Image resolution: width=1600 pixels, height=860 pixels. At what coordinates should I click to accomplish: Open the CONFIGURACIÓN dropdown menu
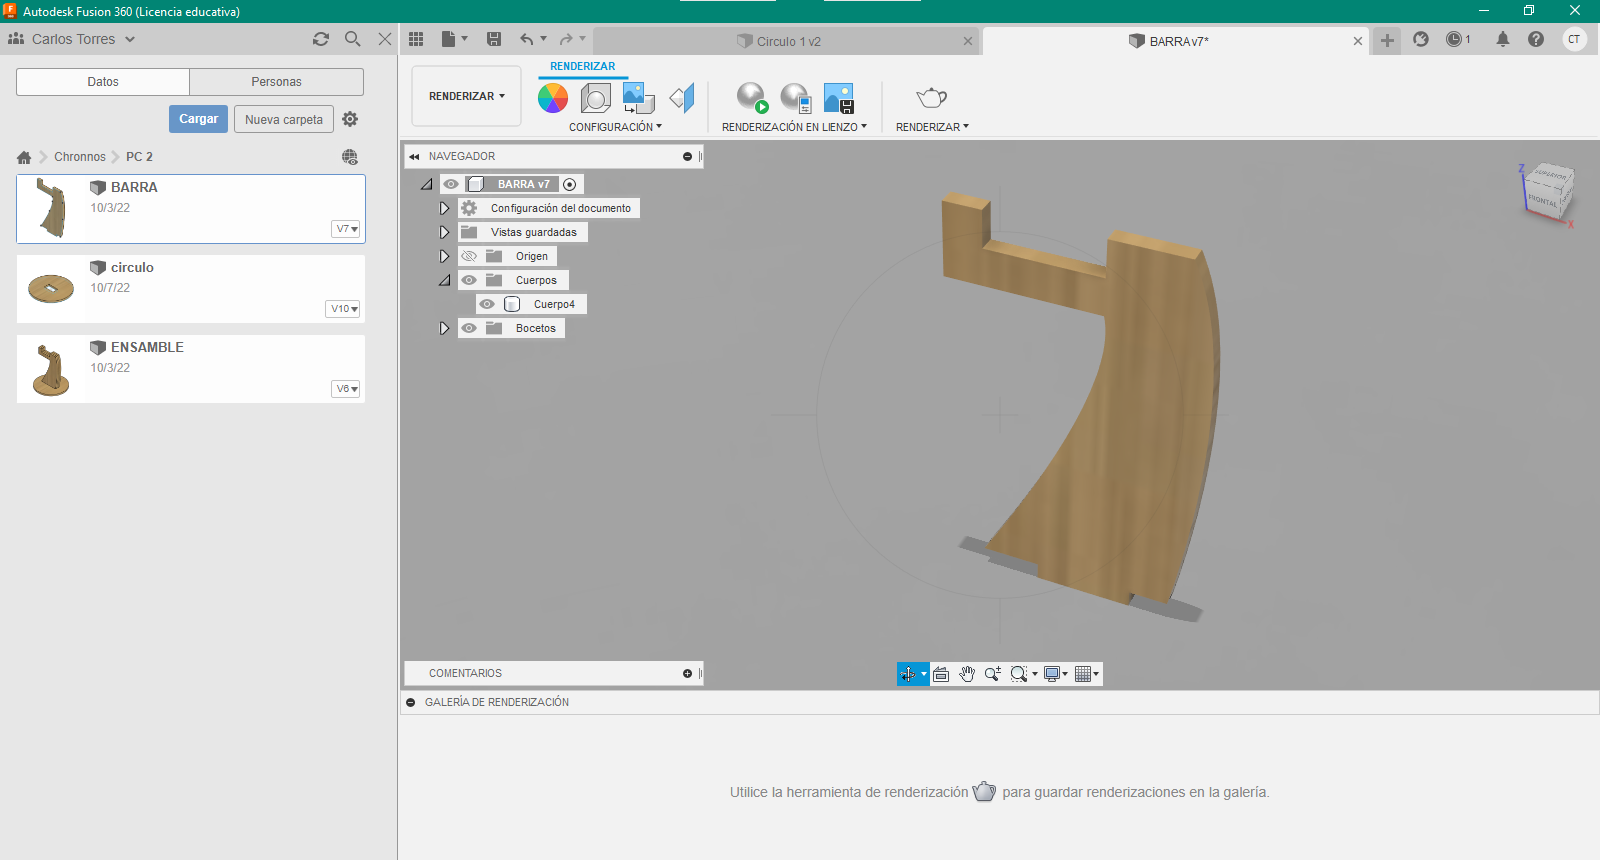coord(616,127)
